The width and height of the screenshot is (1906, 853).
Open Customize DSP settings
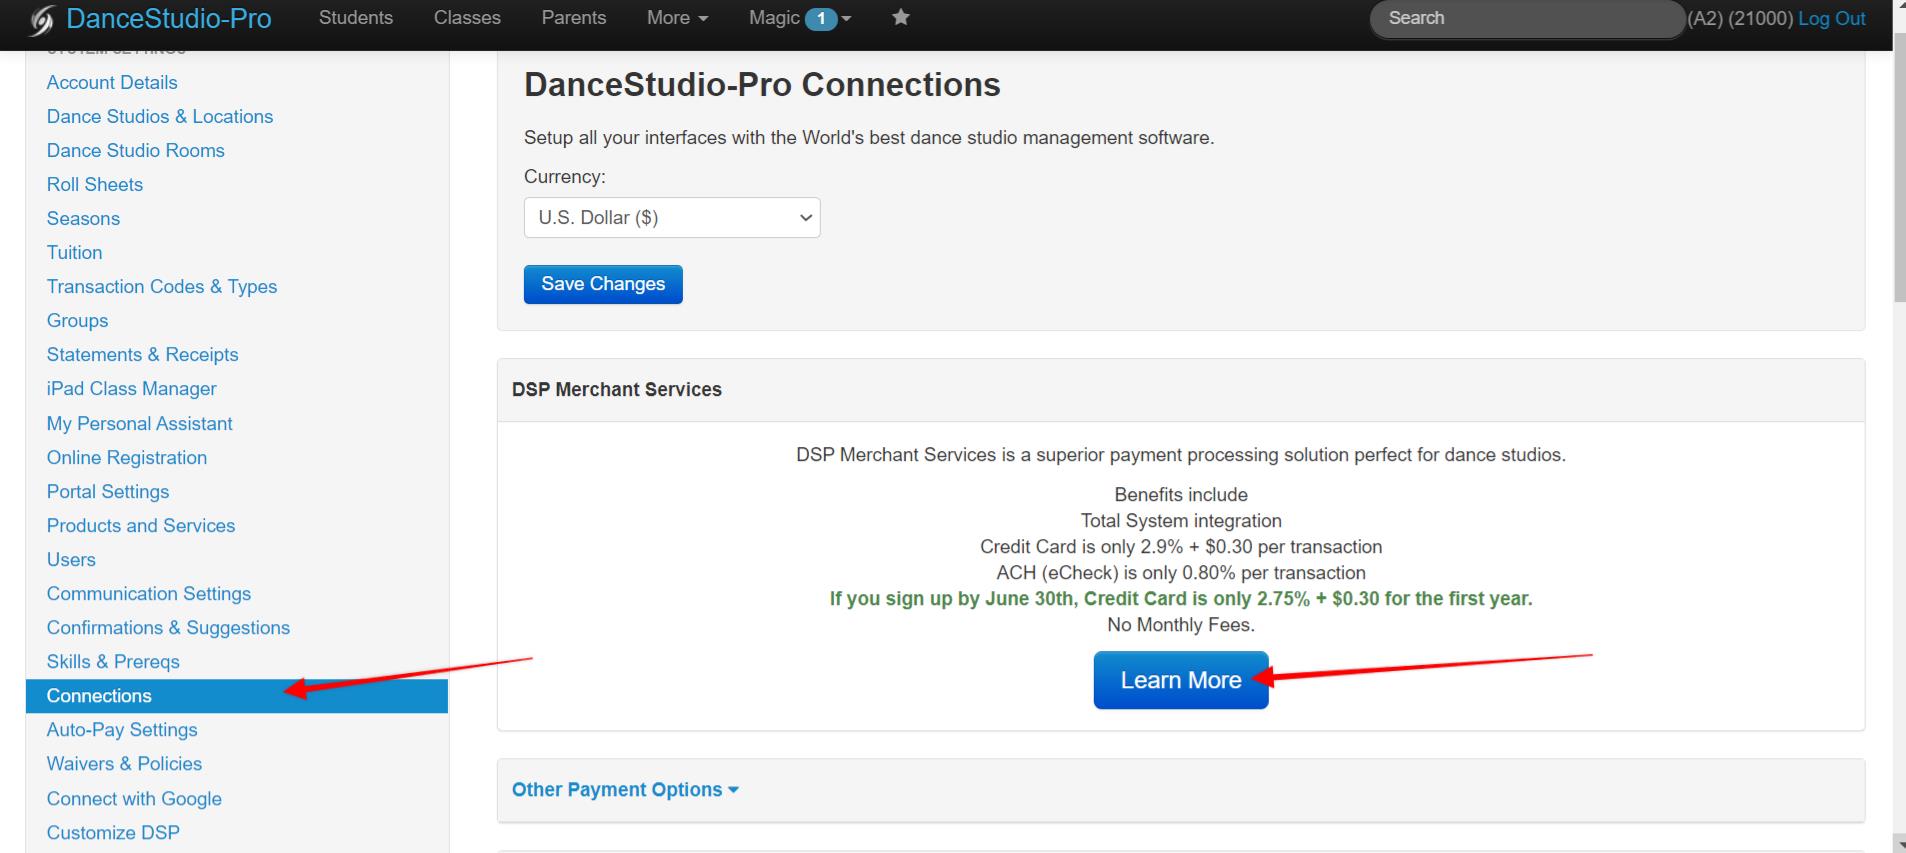113,832
